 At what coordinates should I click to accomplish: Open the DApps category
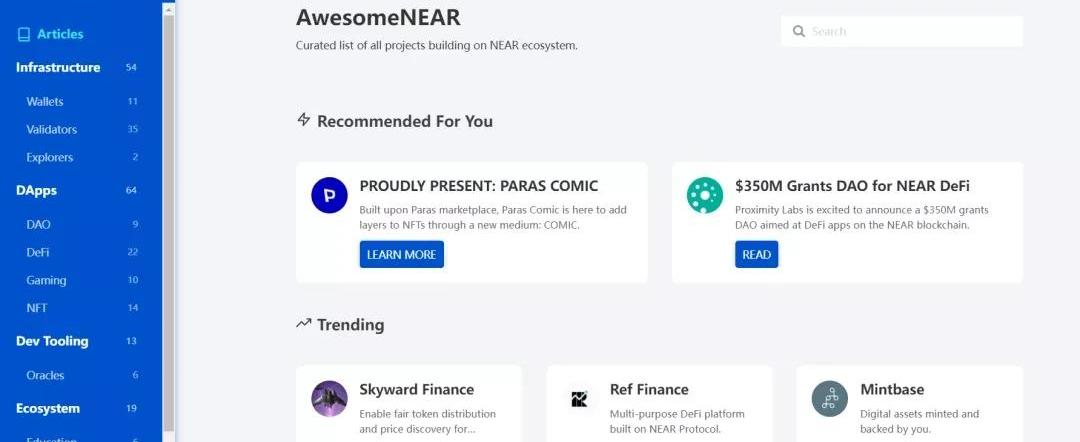37,190
